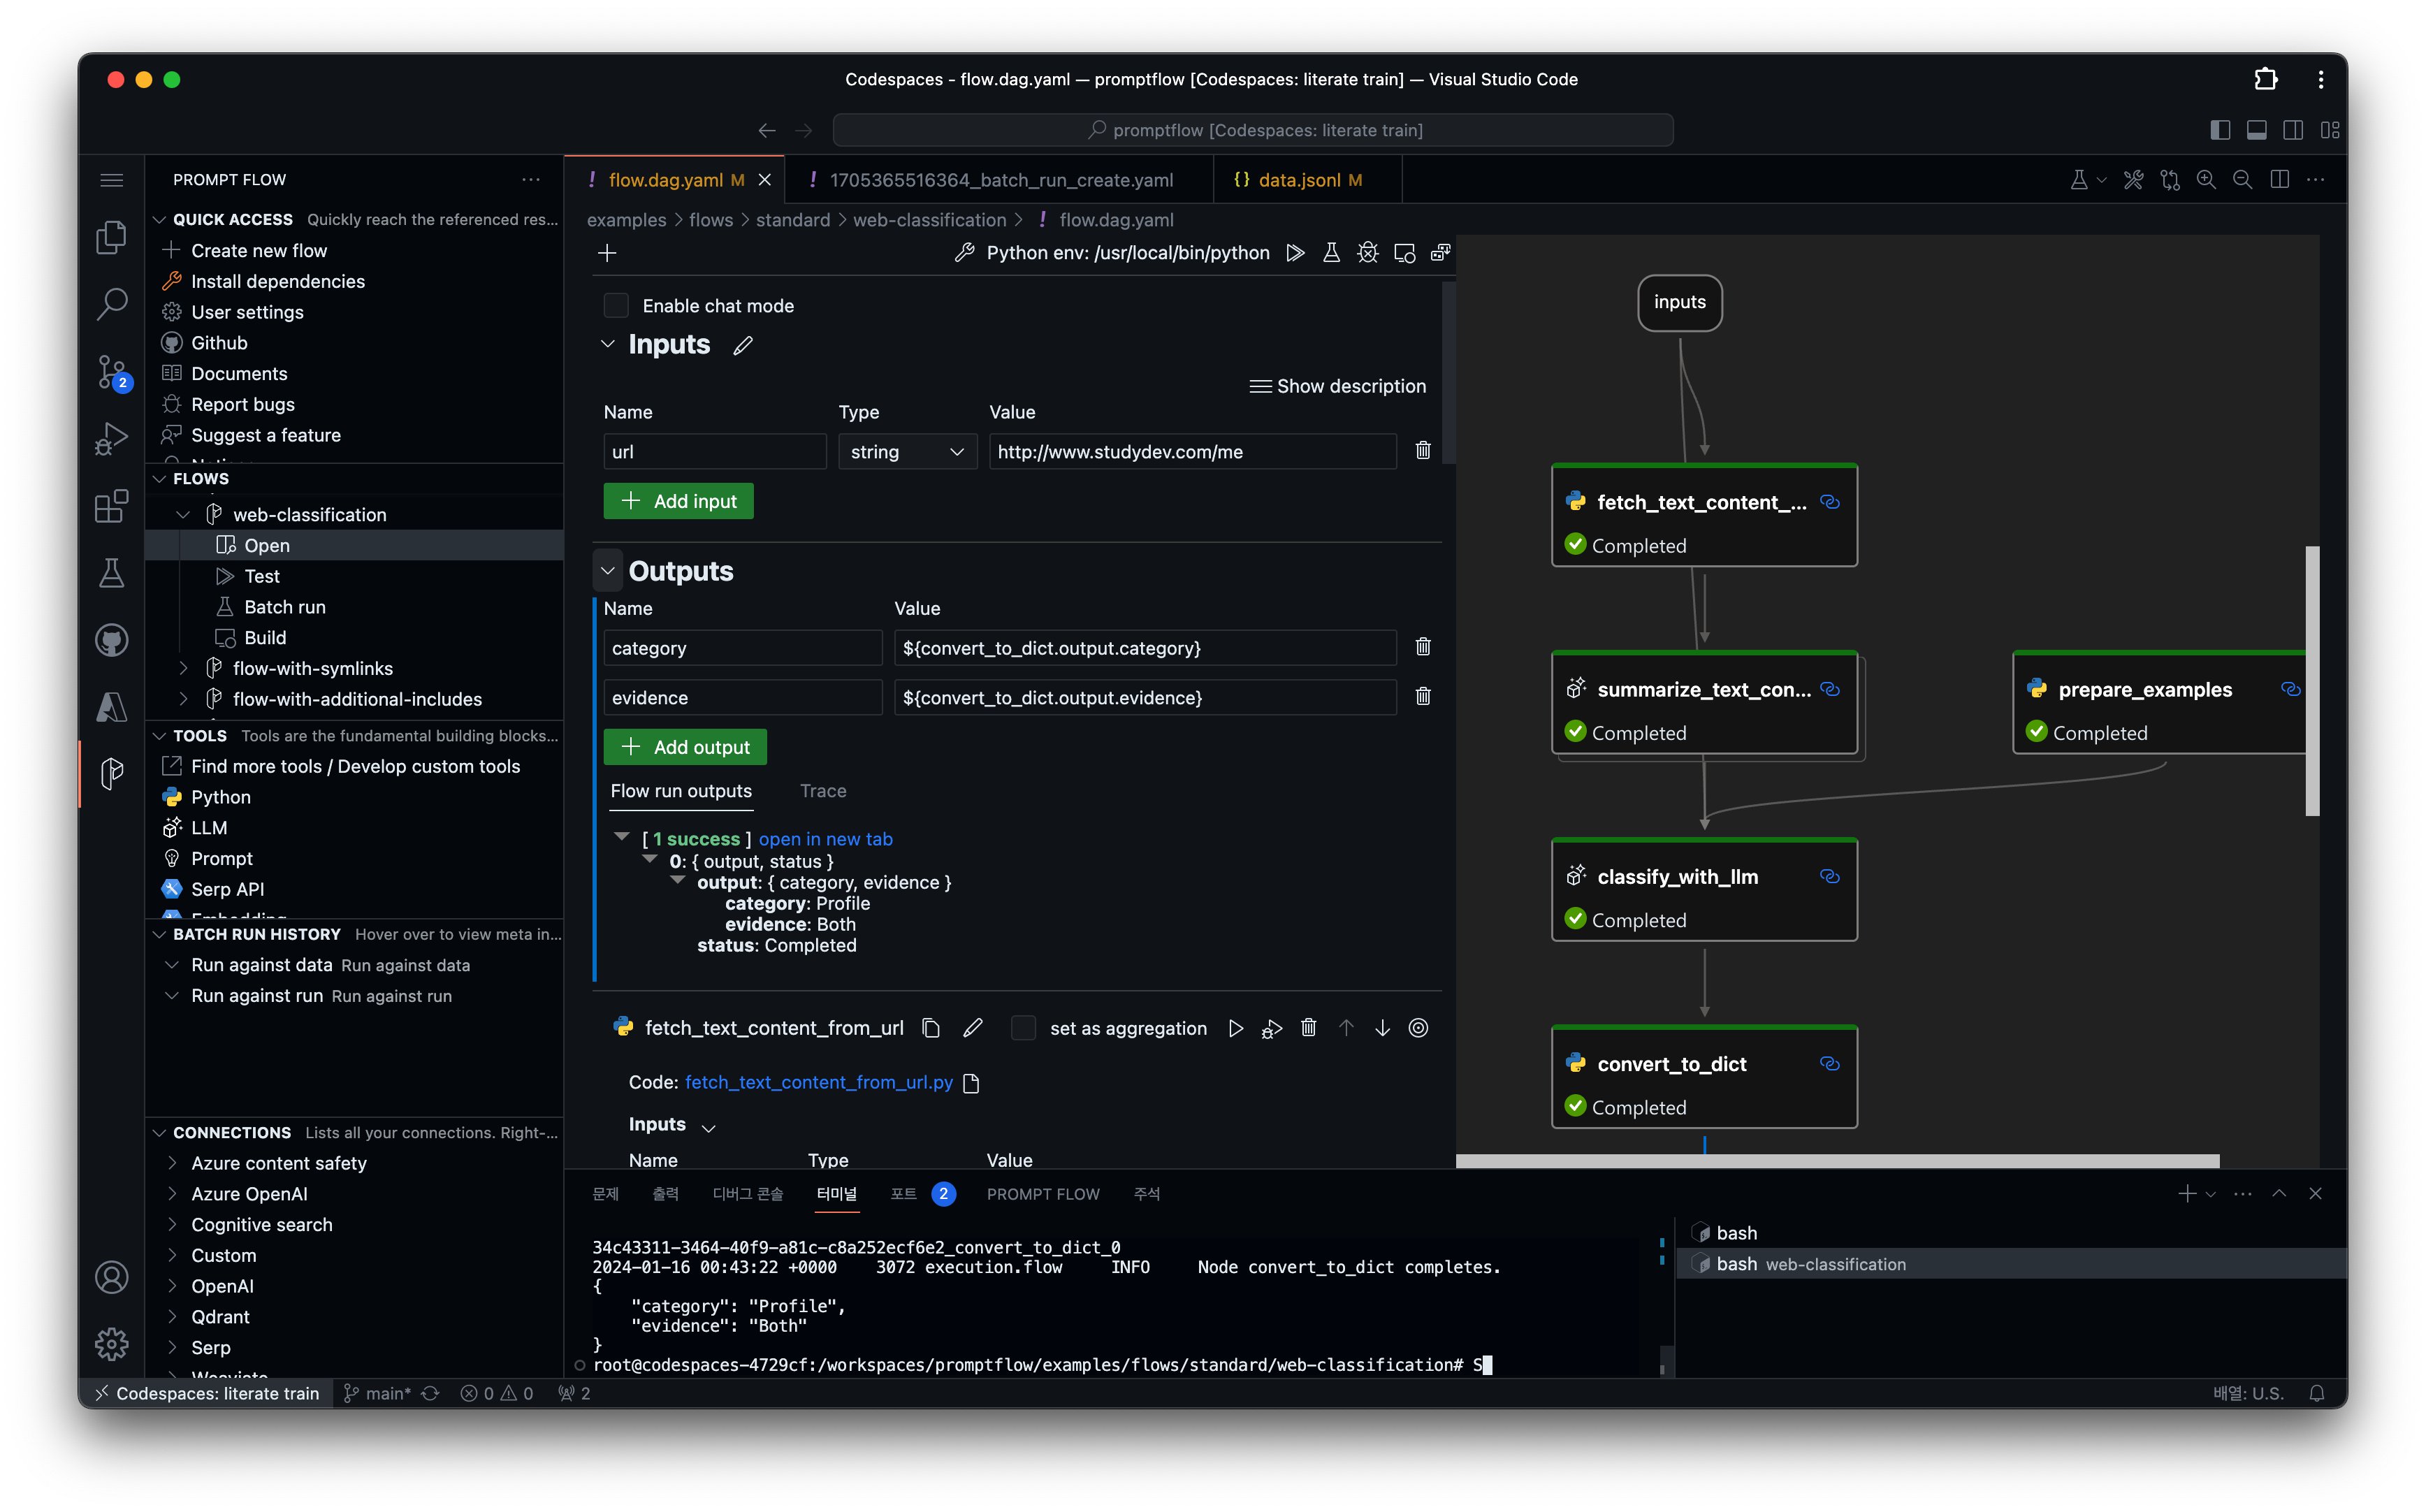Select bash web-classification terminal
The height and width of the screenshot is (1512, 2426).
click(x=2011, y=1264)
